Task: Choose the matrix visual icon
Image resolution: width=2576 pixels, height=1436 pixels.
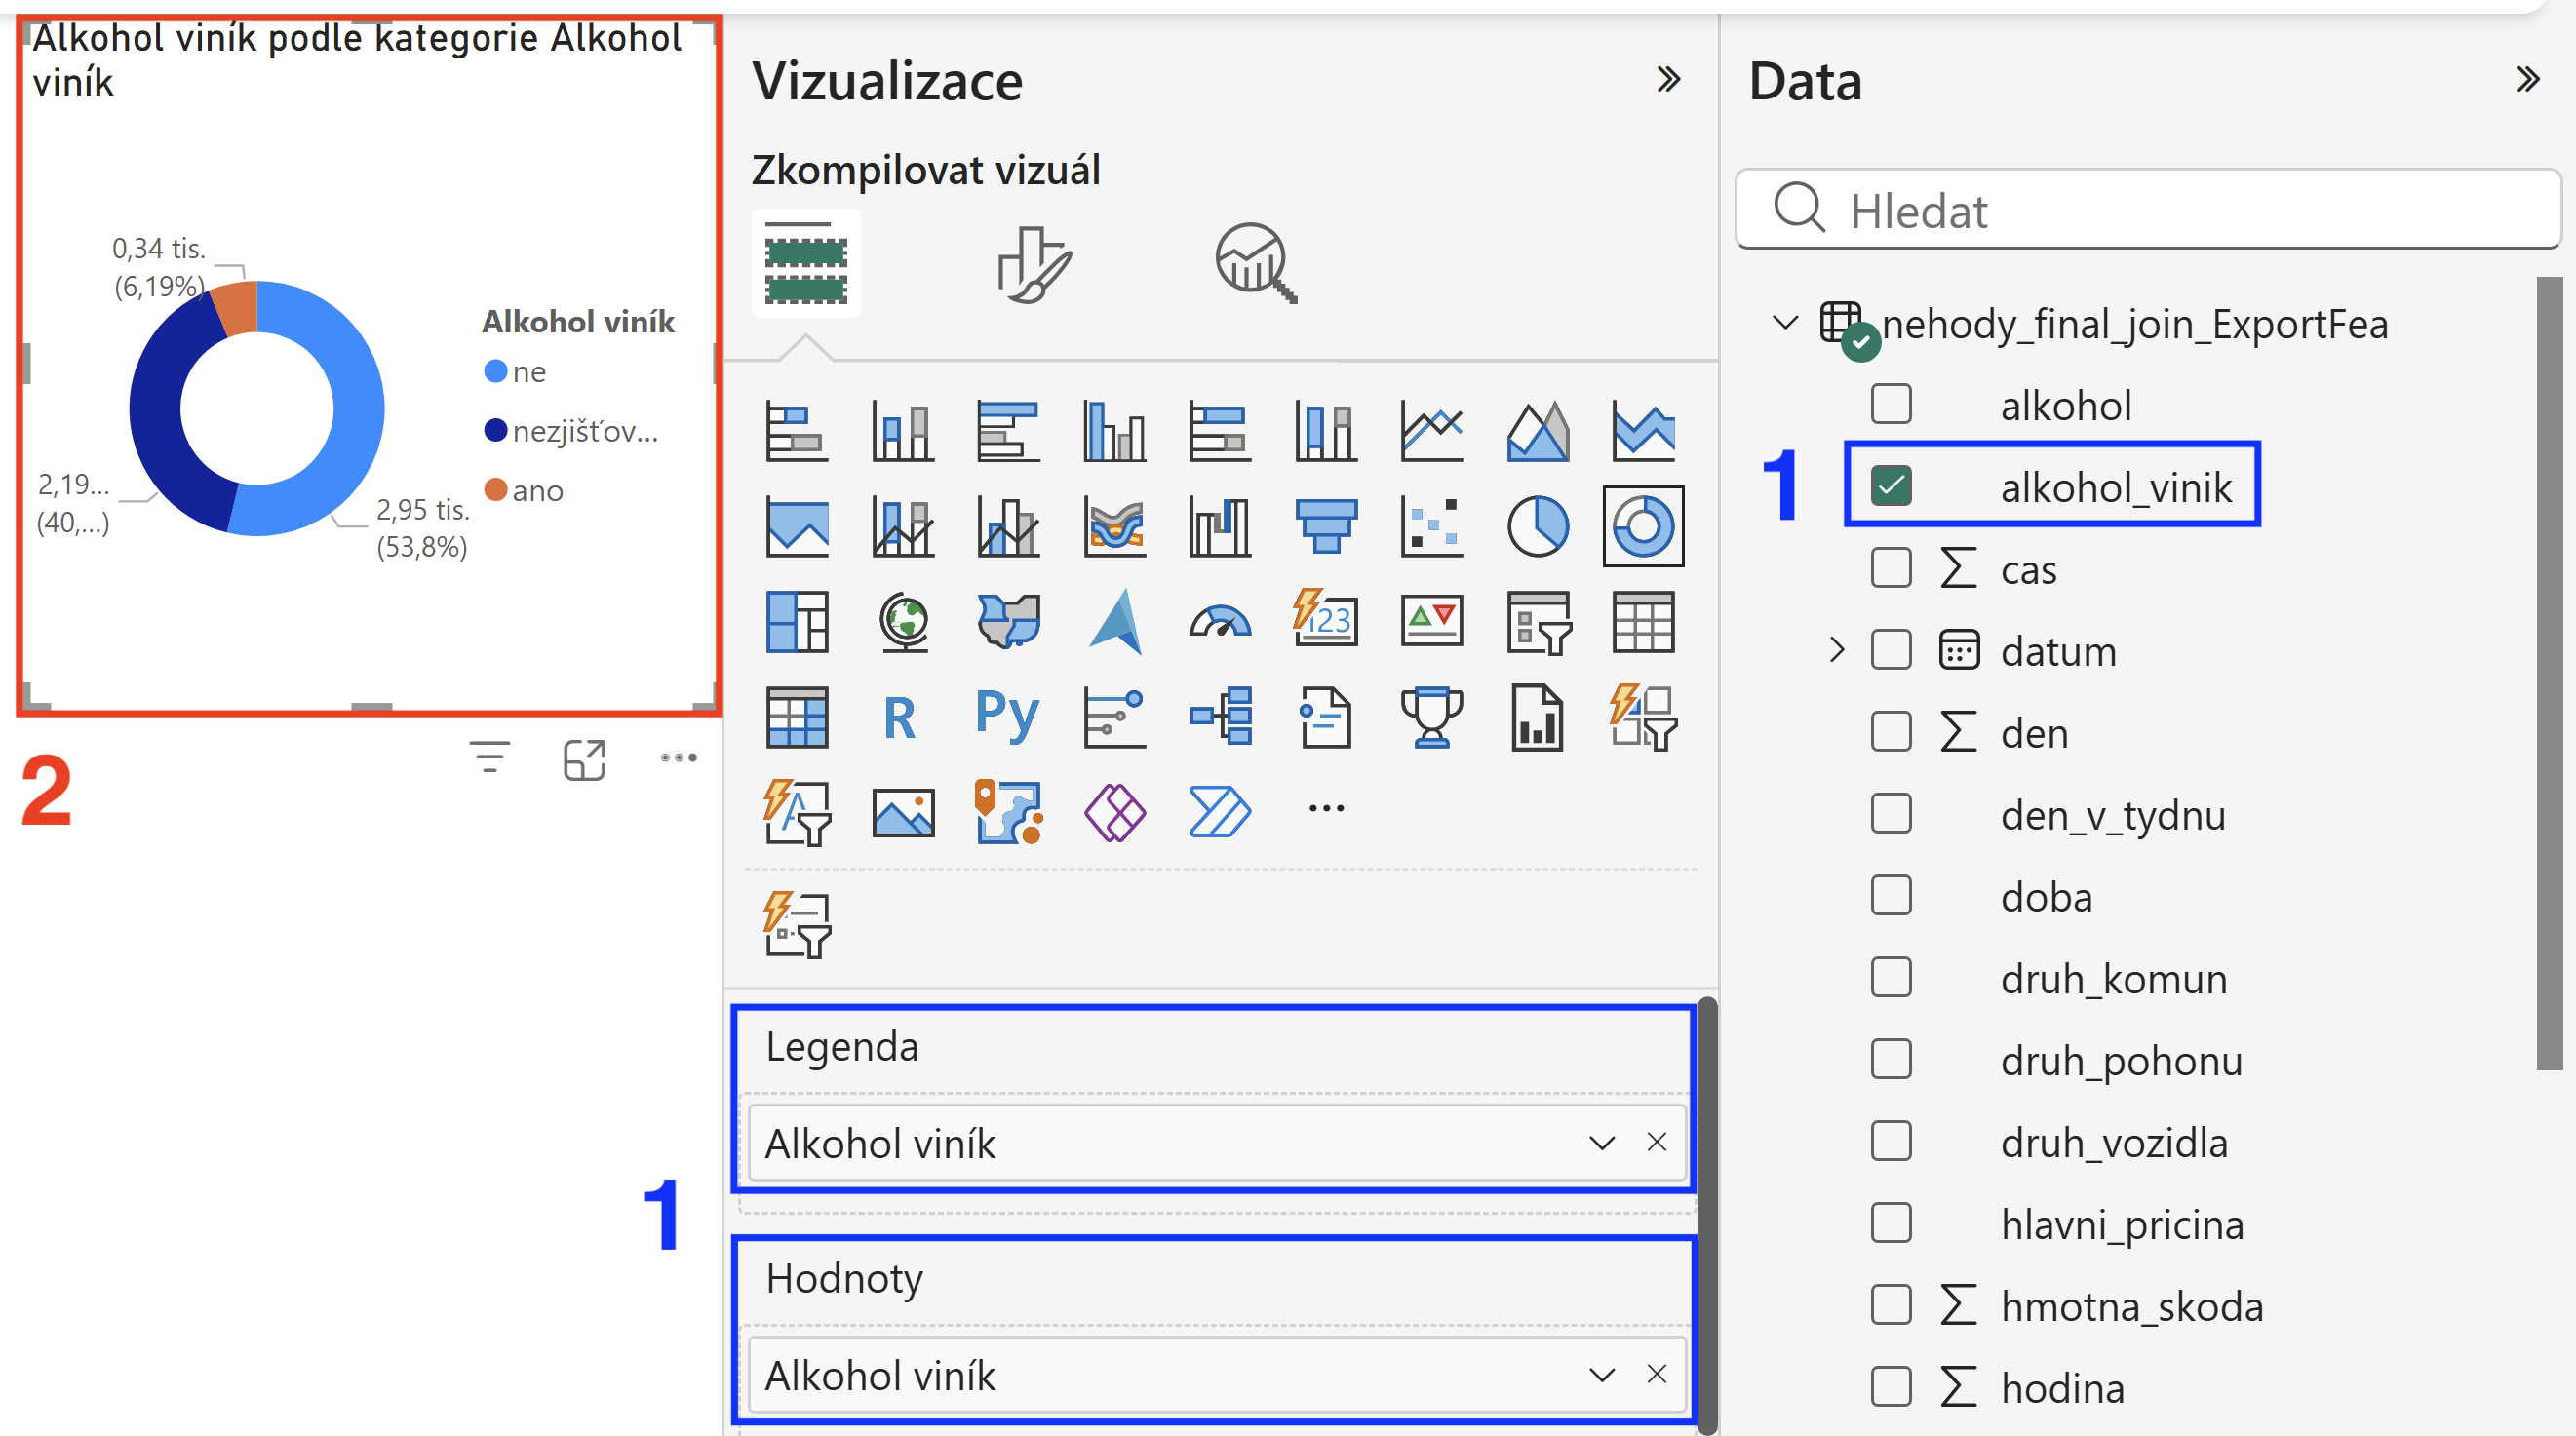Action: (797, 717)
